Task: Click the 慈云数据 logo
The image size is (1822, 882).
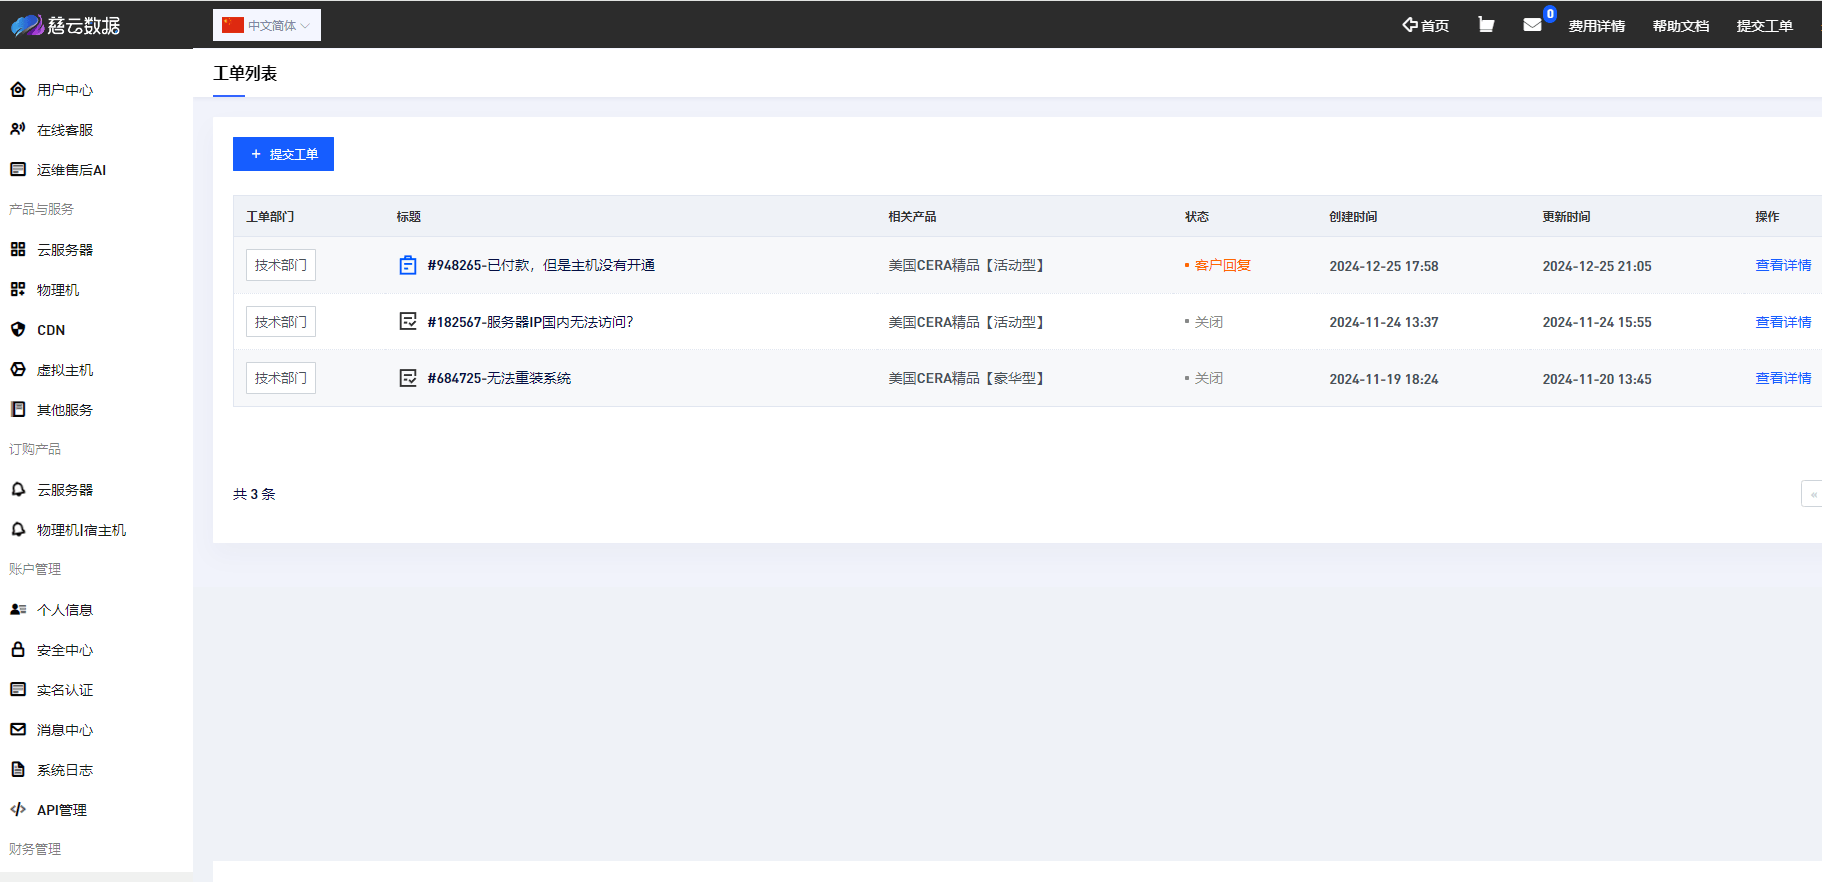Action: [66, 25]
